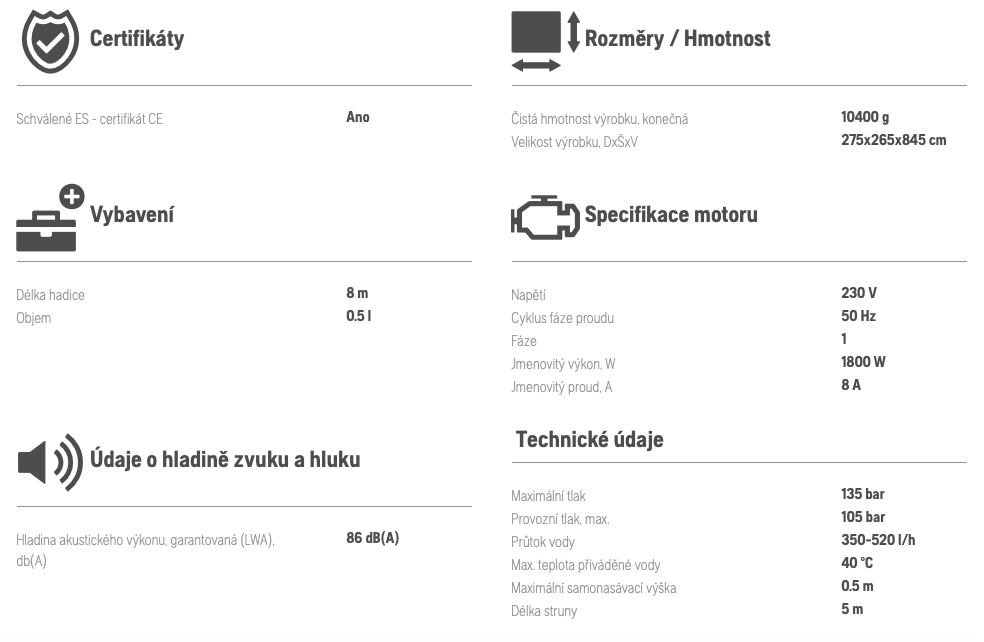Click the horizontal width arrow under the square
984x642 pixels.
coord(536,65)
